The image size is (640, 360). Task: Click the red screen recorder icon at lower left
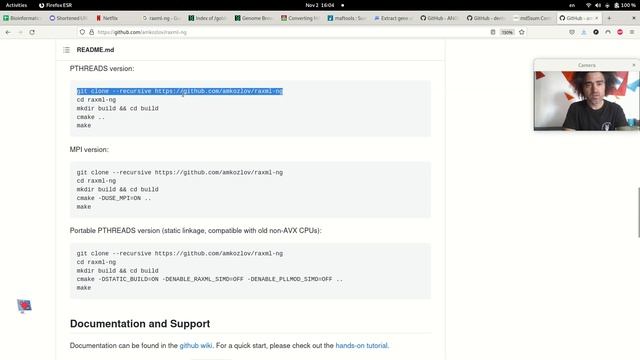[24, 306]
